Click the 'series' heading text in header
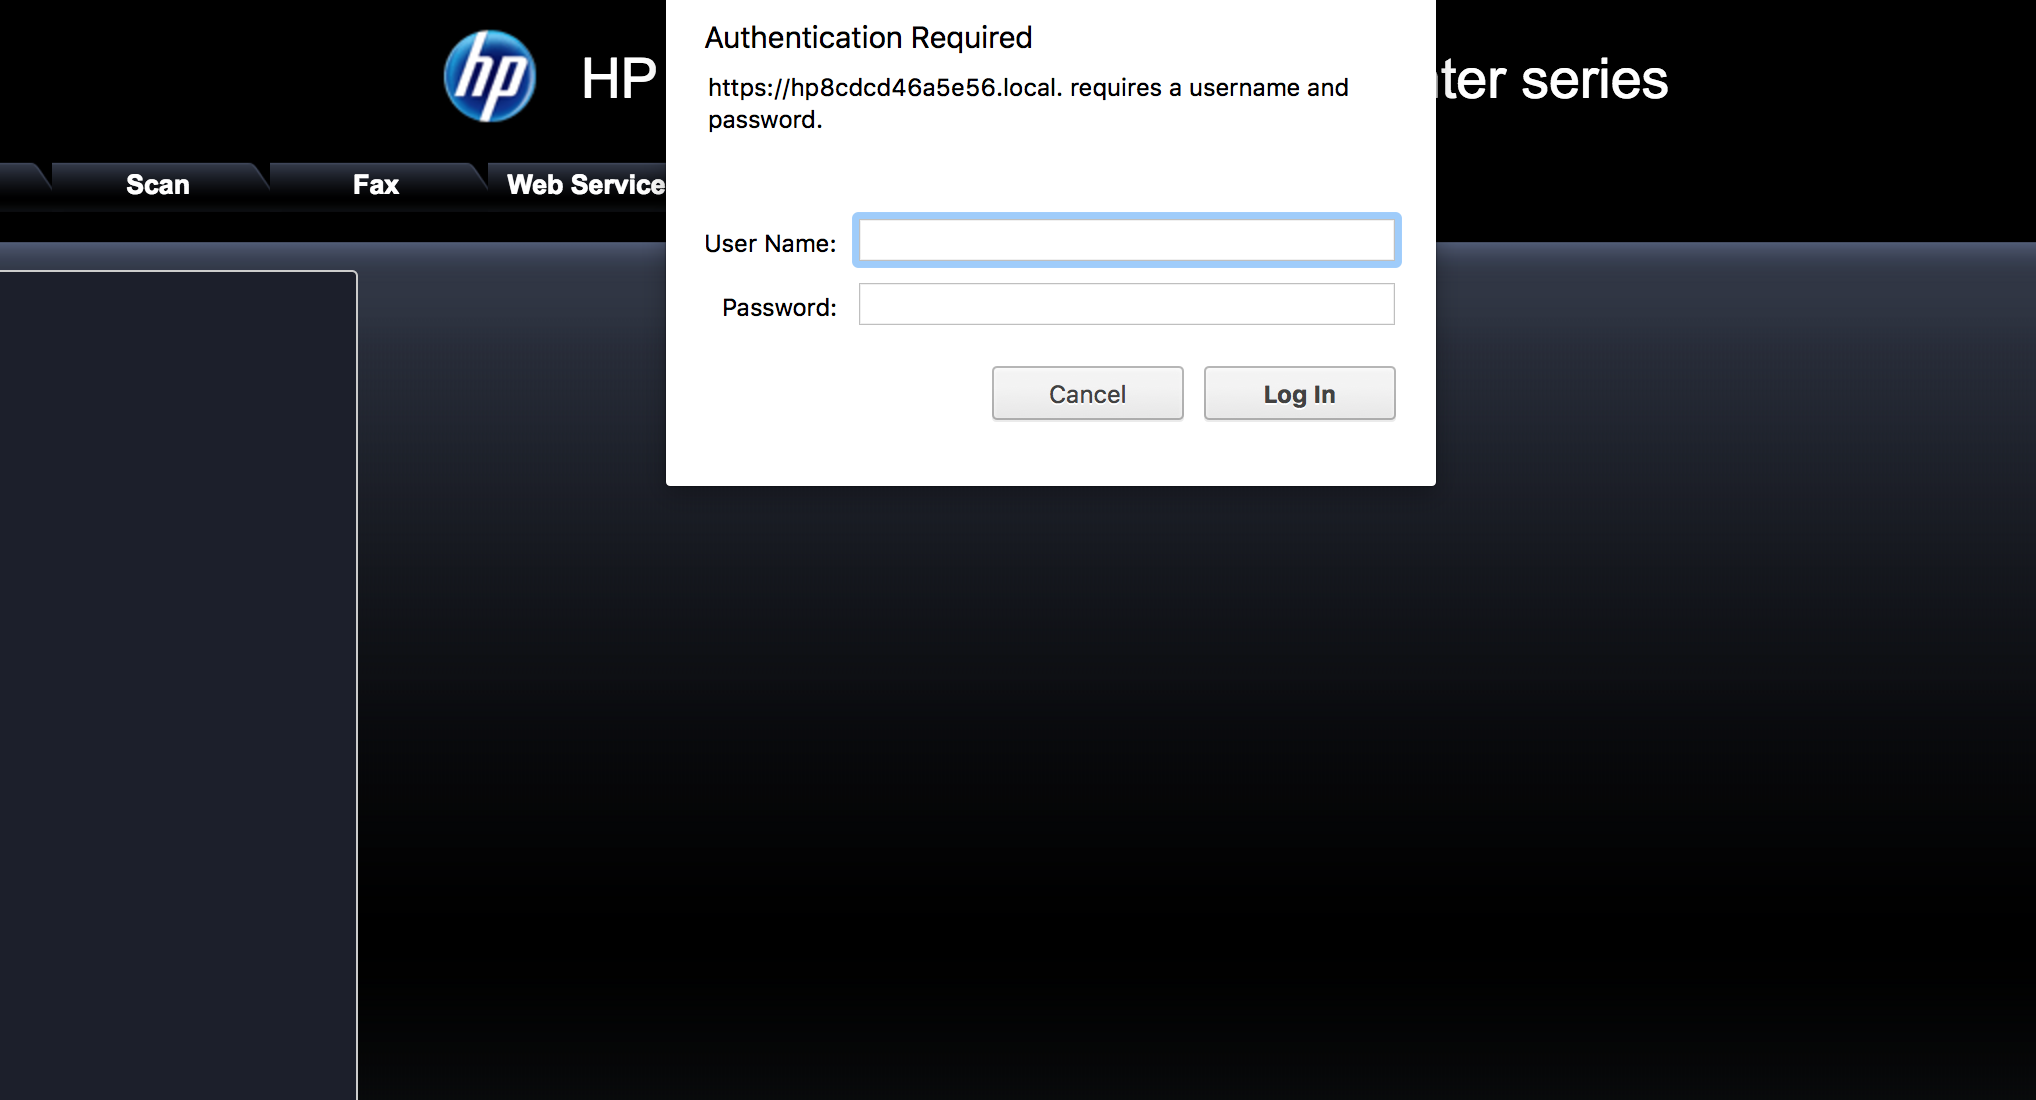 tap(1594, 80)
